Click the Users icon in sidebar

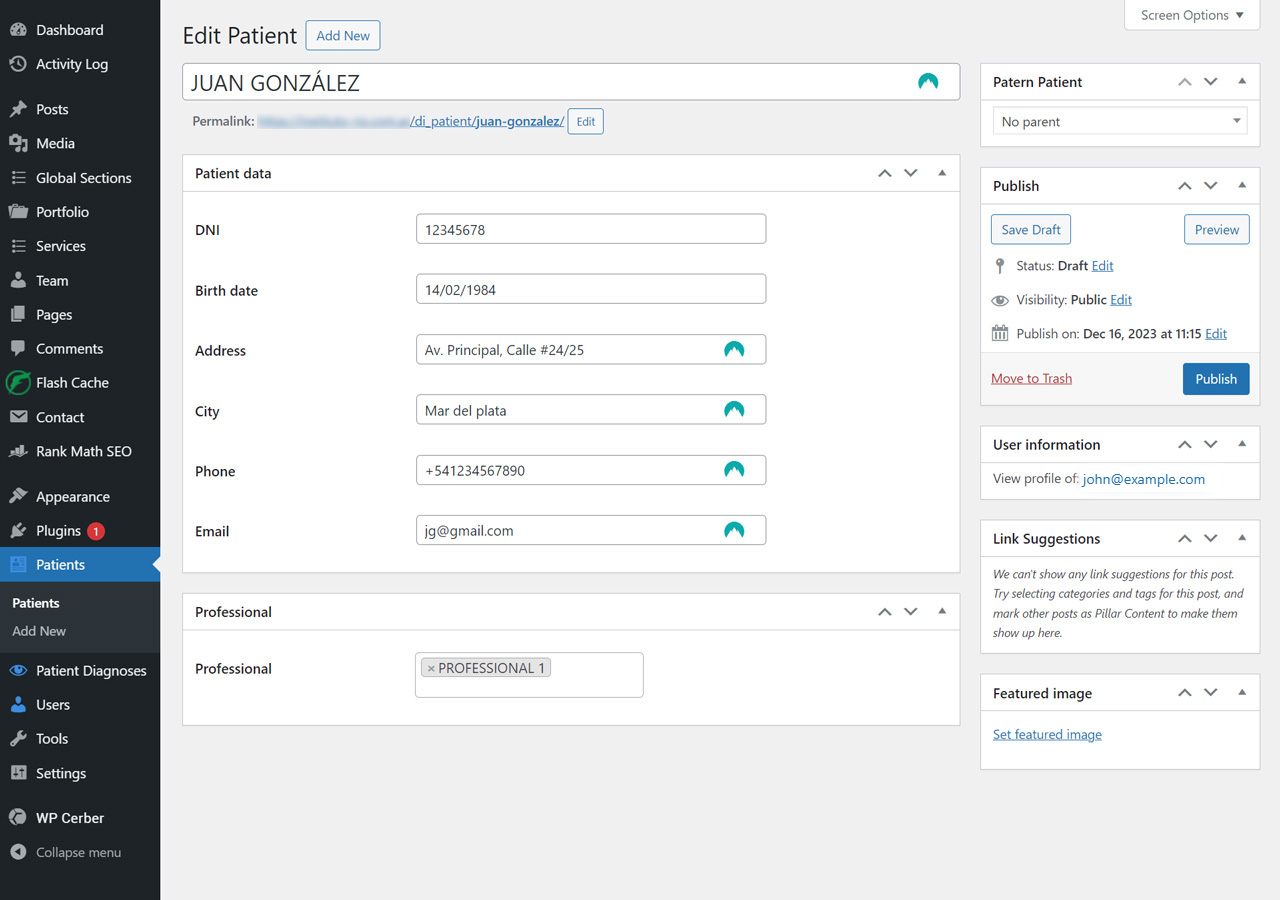[x=18, y=705]
